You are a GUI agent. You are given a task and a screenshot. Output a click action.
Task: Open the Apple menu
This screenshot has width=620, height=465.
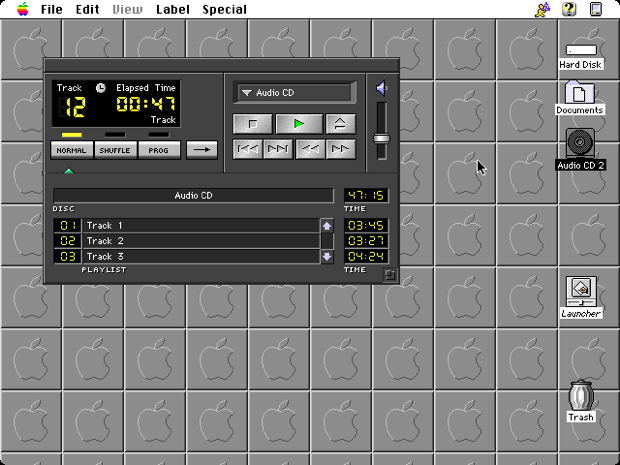(23, 9)
